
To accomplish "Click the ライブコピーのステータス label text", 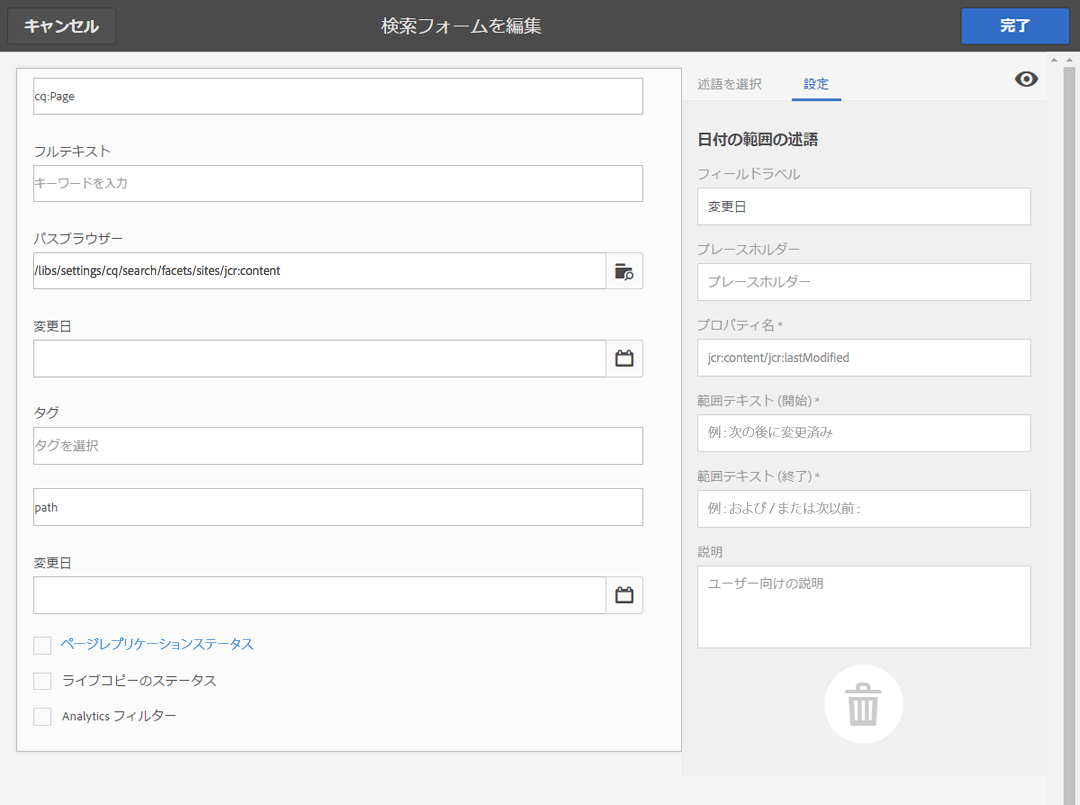I will [139, 680].
